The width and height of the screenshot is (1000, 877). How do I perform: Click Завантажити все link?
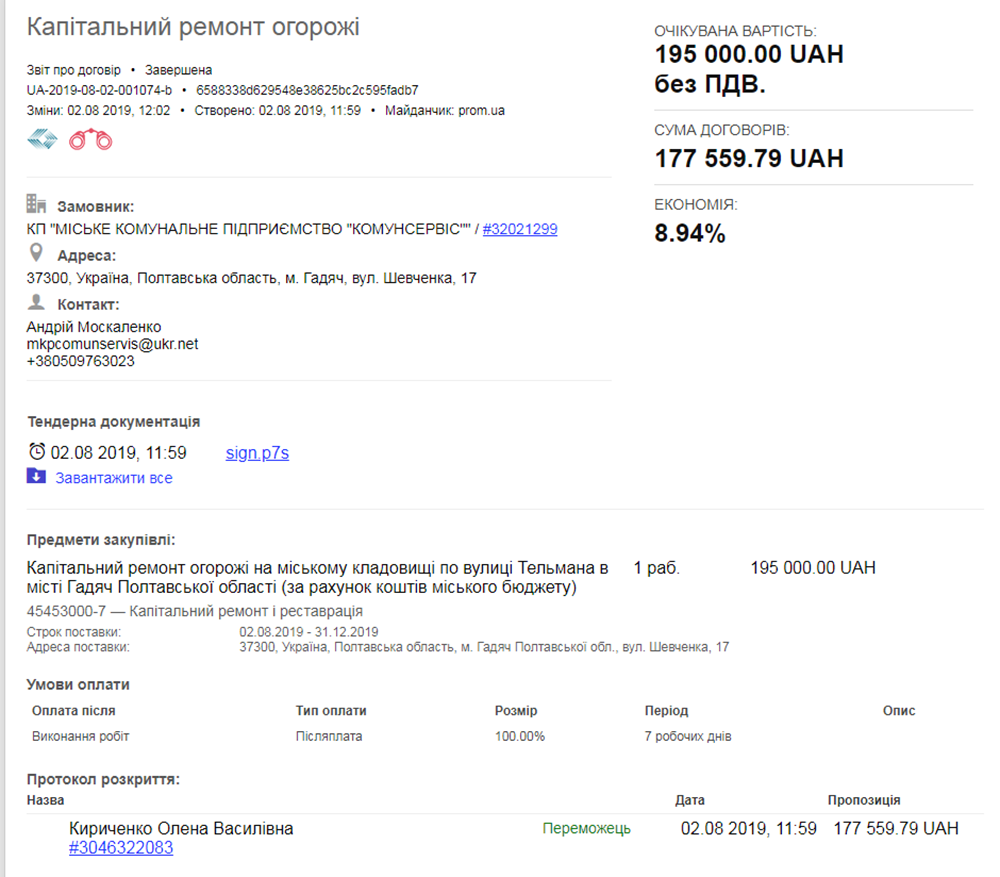pos(113,478)
